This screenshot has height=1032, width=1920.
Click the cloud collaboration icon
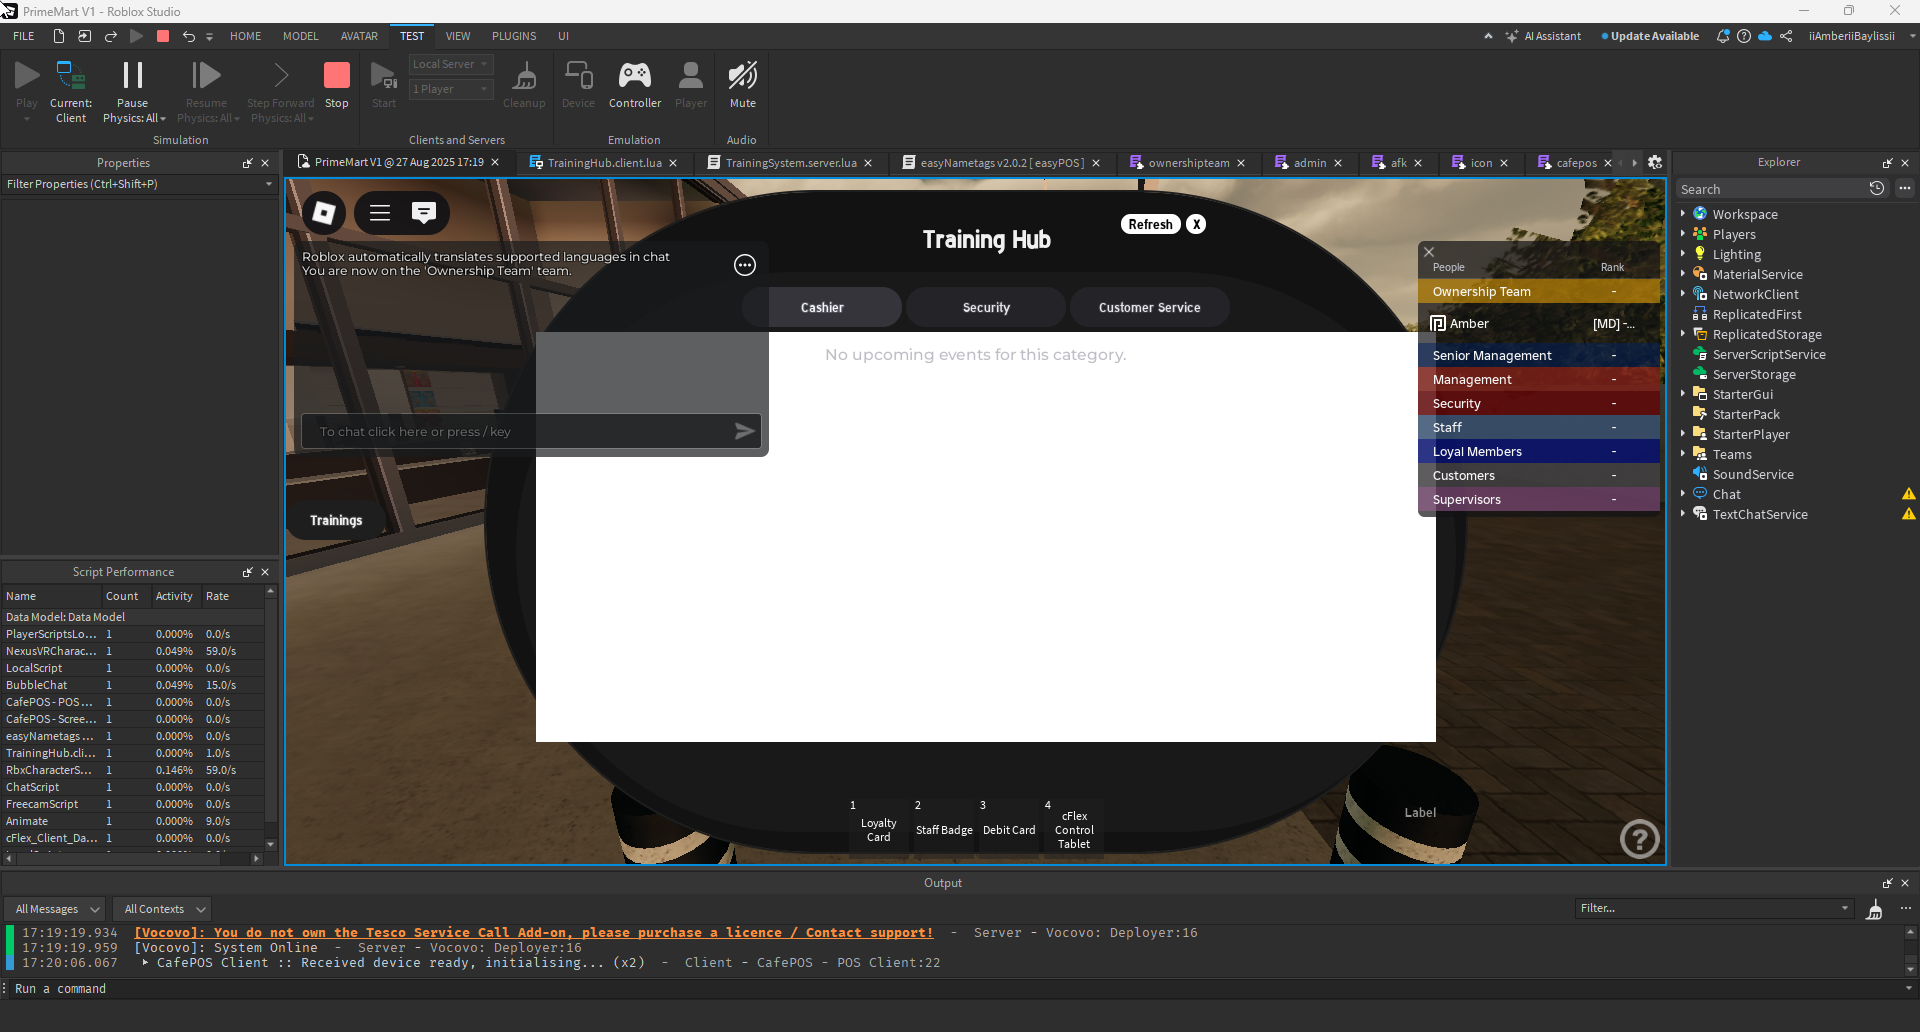click(x=1765, y=36)
